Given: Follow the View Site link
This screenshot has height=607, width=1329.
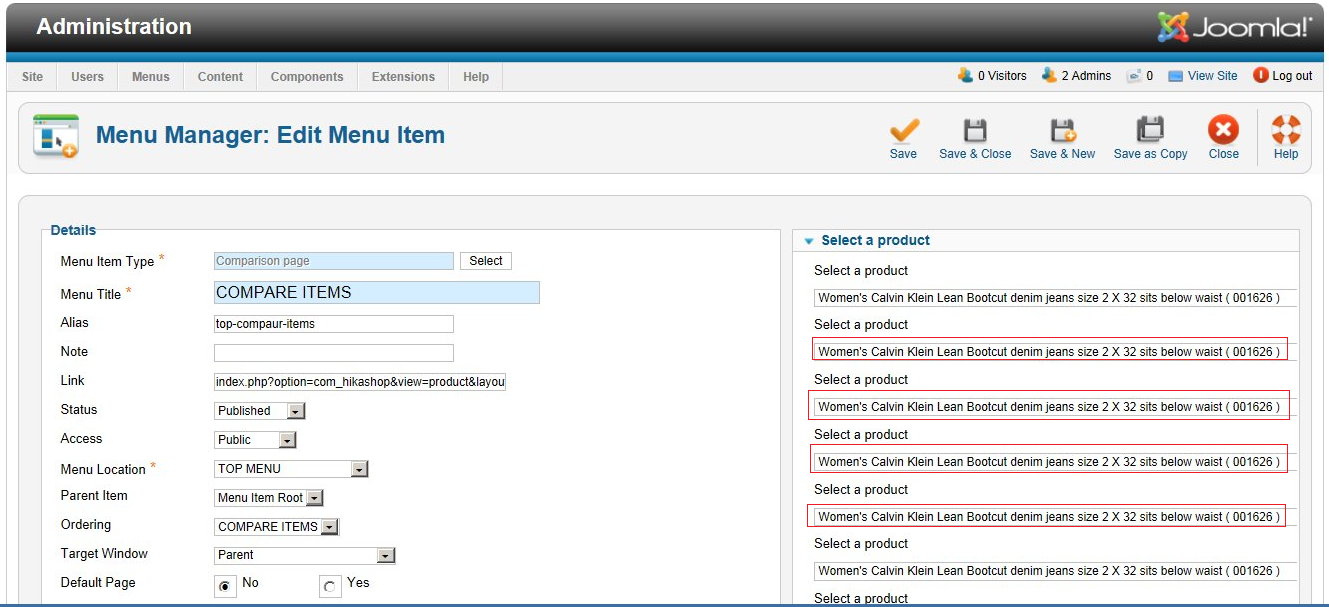Looking at the screenshot, I should 1212,76.
